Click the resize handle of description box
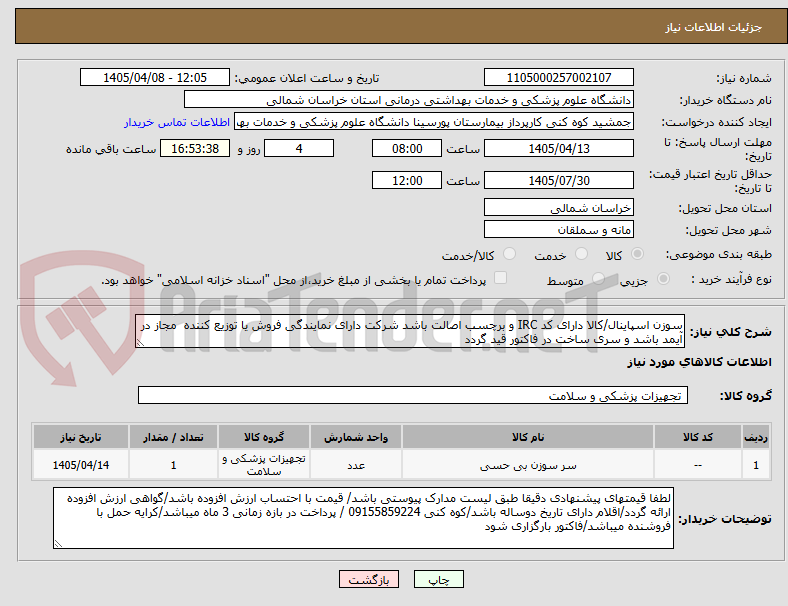 click(140, 343)
